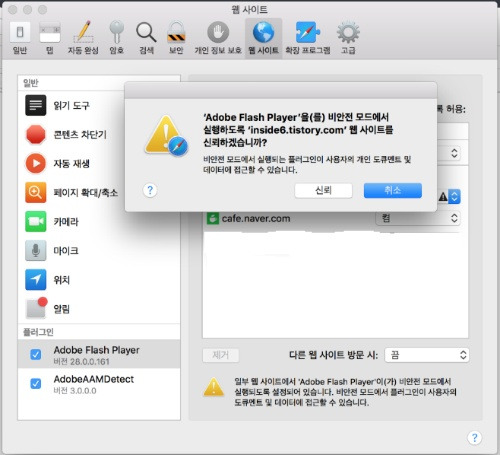The image size is (500, 455).
Task: Open the 개인 정보 보호 hand icon
Action: [218, 32]
